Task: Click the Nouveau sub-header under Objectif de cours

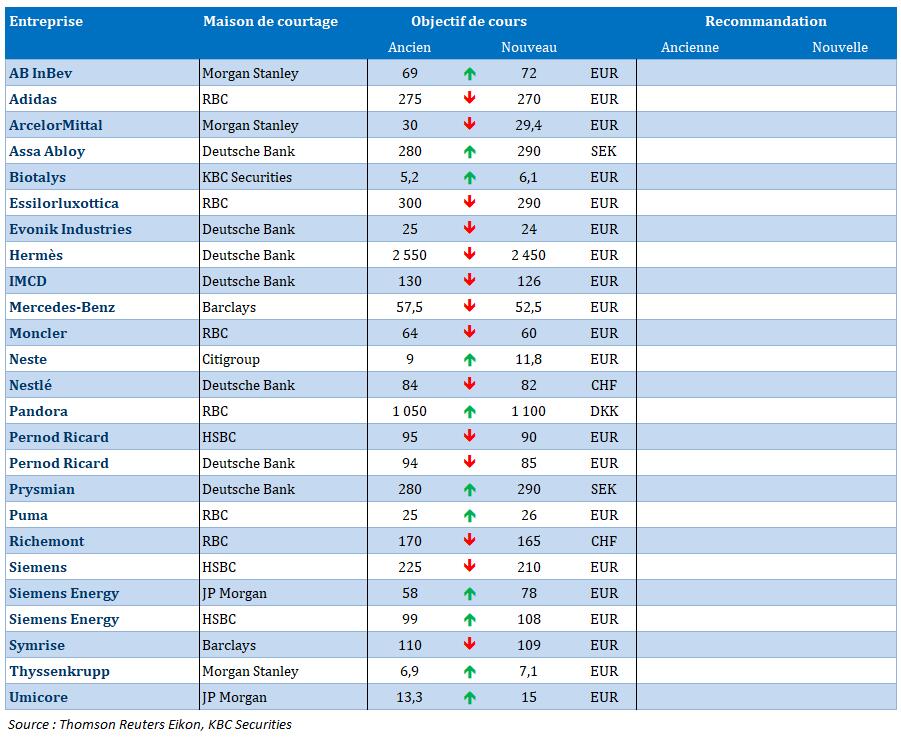Action: point(529,47)
